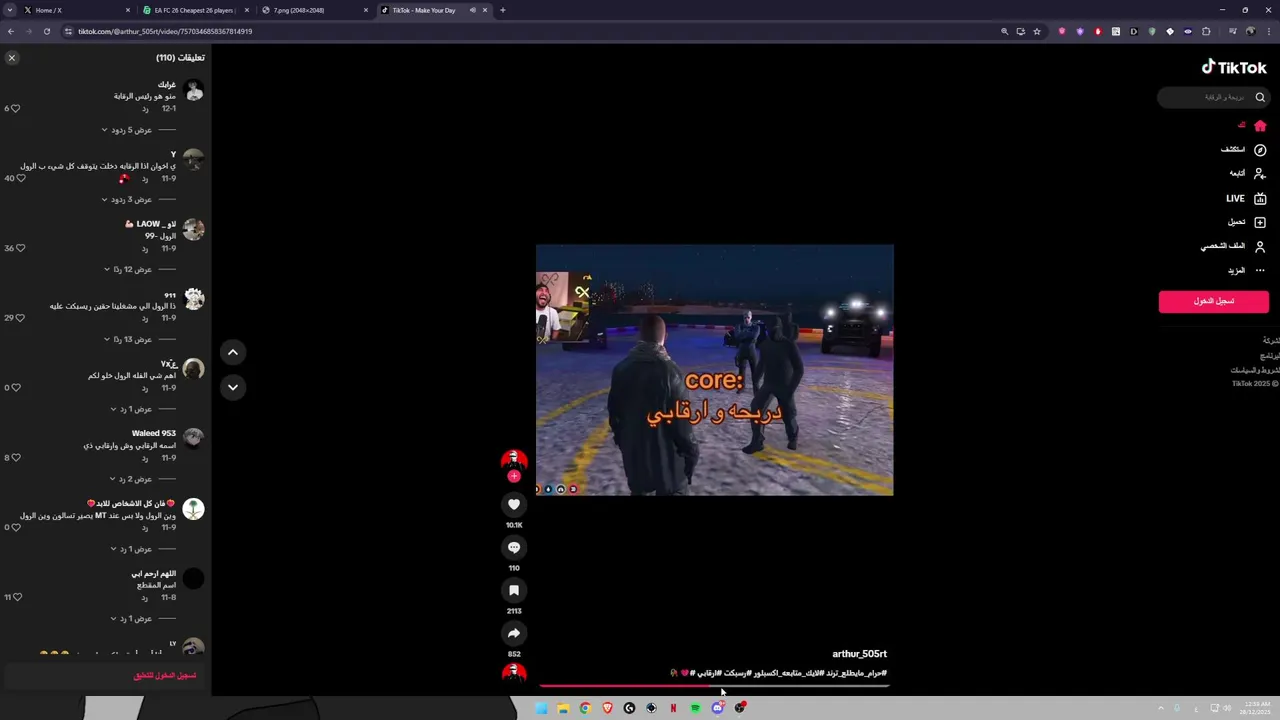Screen dimensions: 1280x720
Task: Like the اللهم ارحم ابي comment with 11 likes
Action: [17, 597]
